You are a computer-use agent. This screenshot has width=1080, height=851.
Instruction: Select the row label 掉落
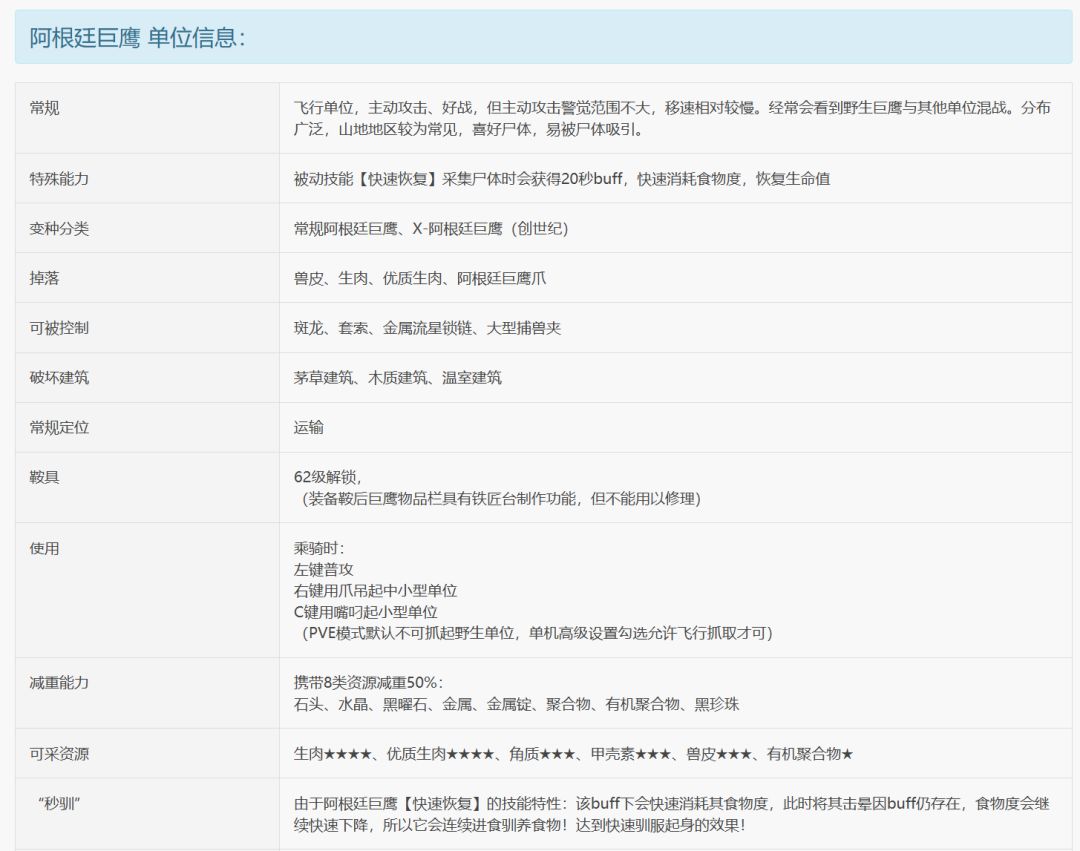click(44, 278)
